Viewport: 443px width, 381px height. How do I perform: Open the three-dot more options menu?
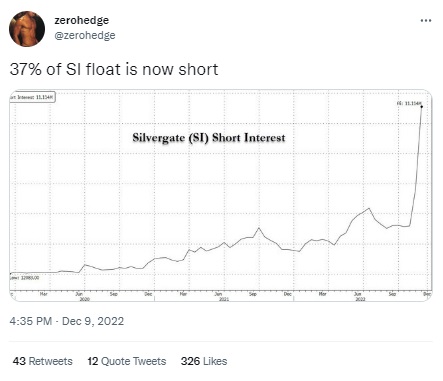point(426,21)
